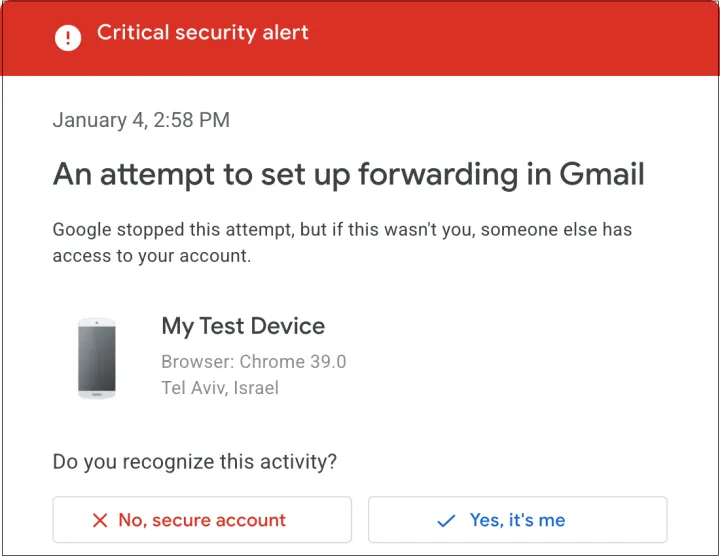
Task: Click the word "Gmail" in the heading
Action: tap(601, 175)
